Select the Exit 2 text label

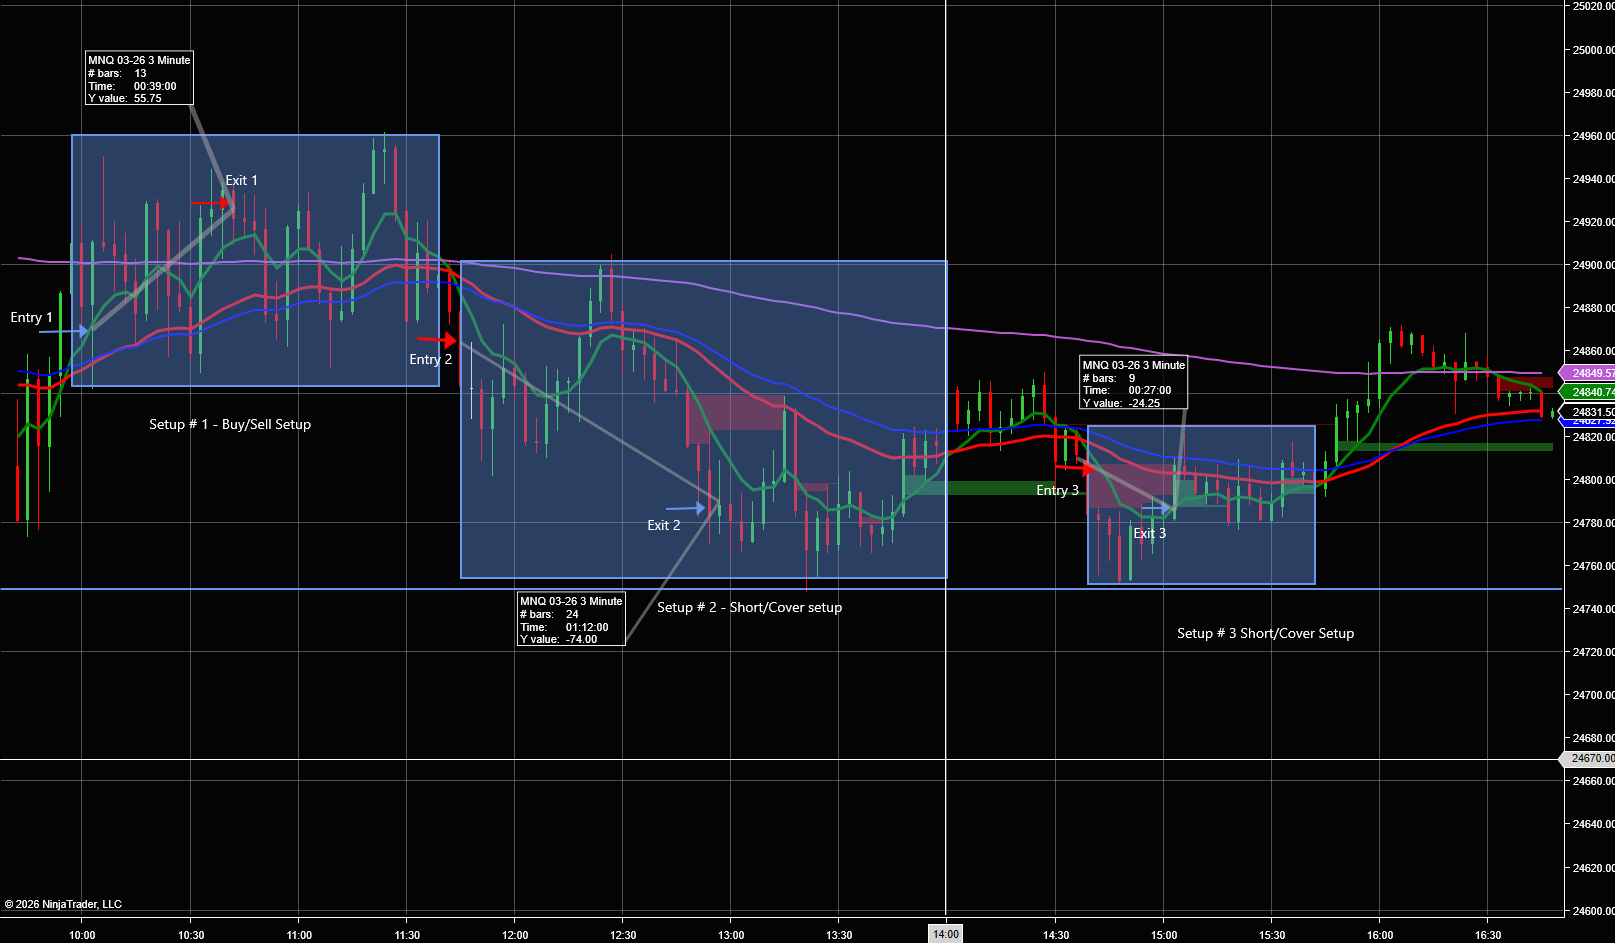663,525
